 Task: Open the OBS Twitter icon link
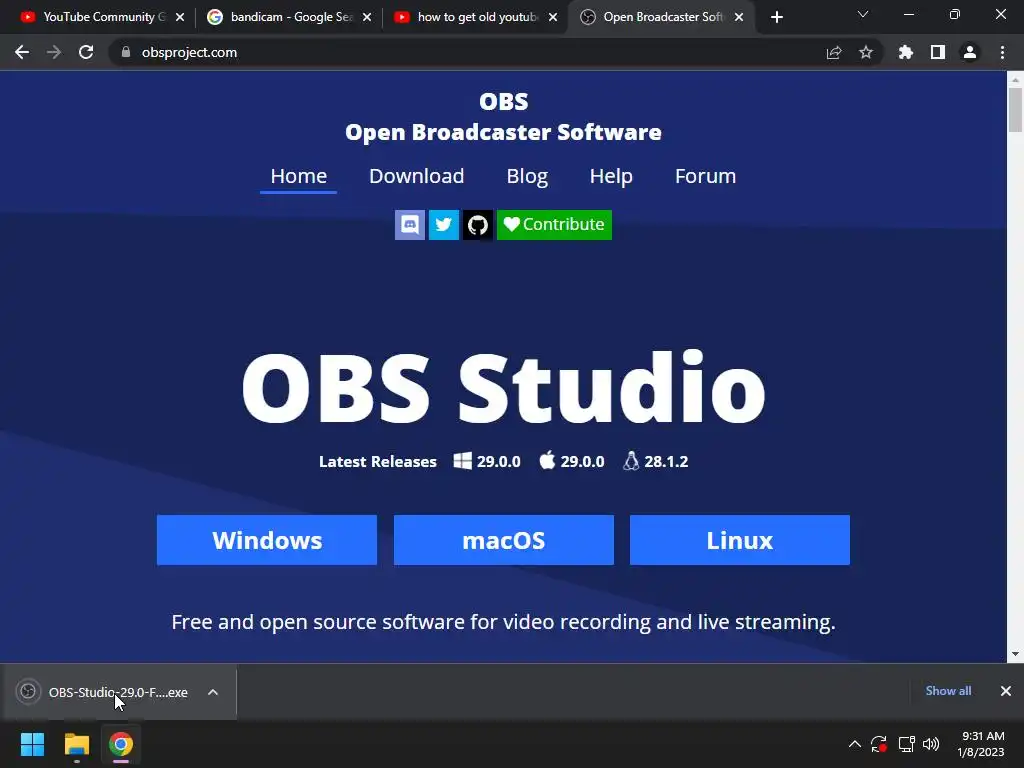443,225
